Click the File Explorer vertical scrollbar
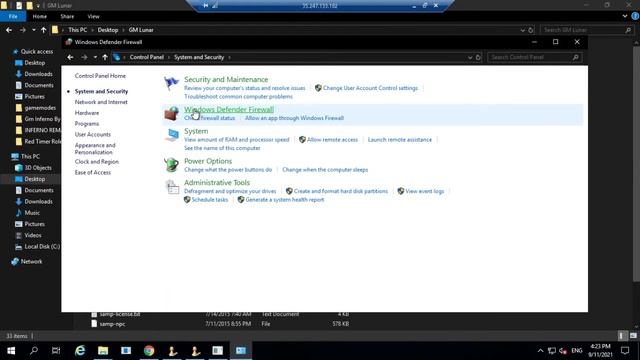The image size is (640, 360). (636, 163)
